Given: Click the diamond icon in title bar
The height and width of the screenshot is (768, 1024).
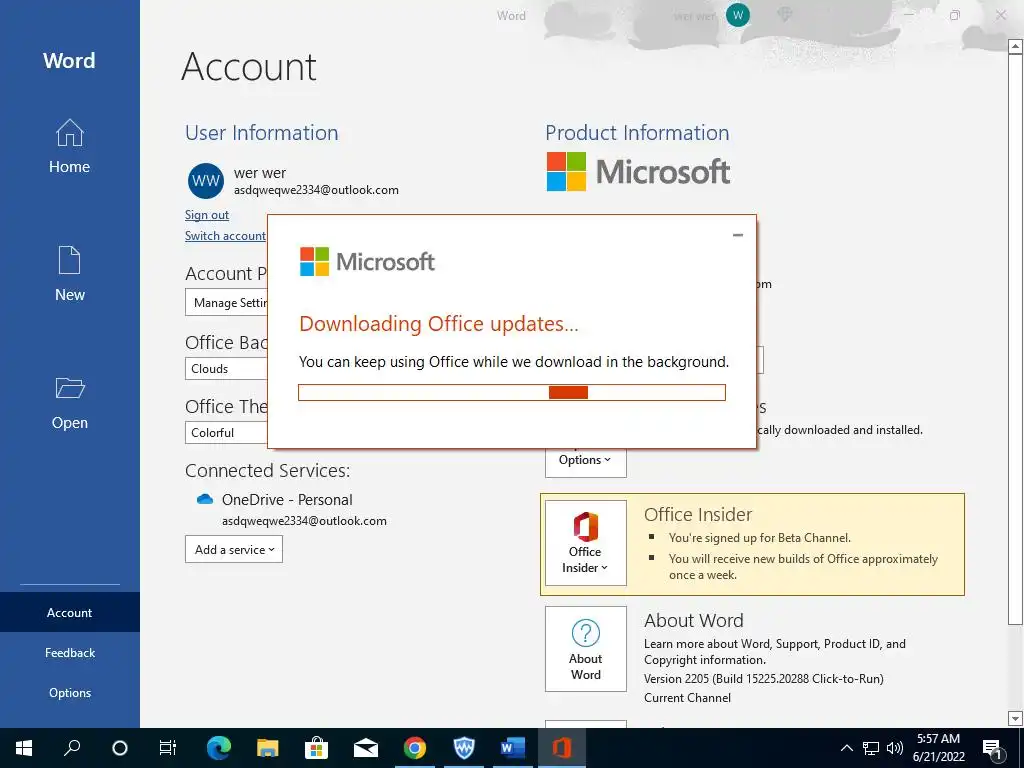Looking at the screenshot, I should click(x=785, y=15).
